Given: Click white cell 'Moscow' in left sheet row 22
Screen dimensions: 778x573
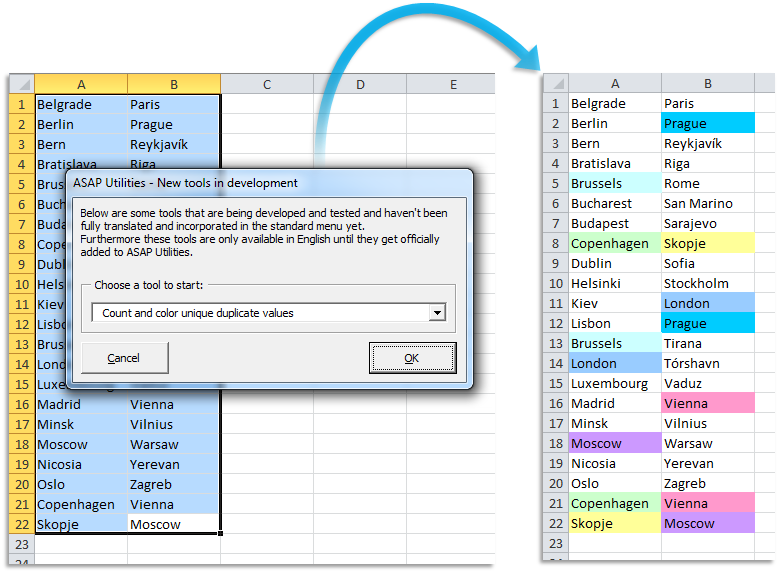Looking at the screenshot, I should pyautogui.click(x=174, y=524).
